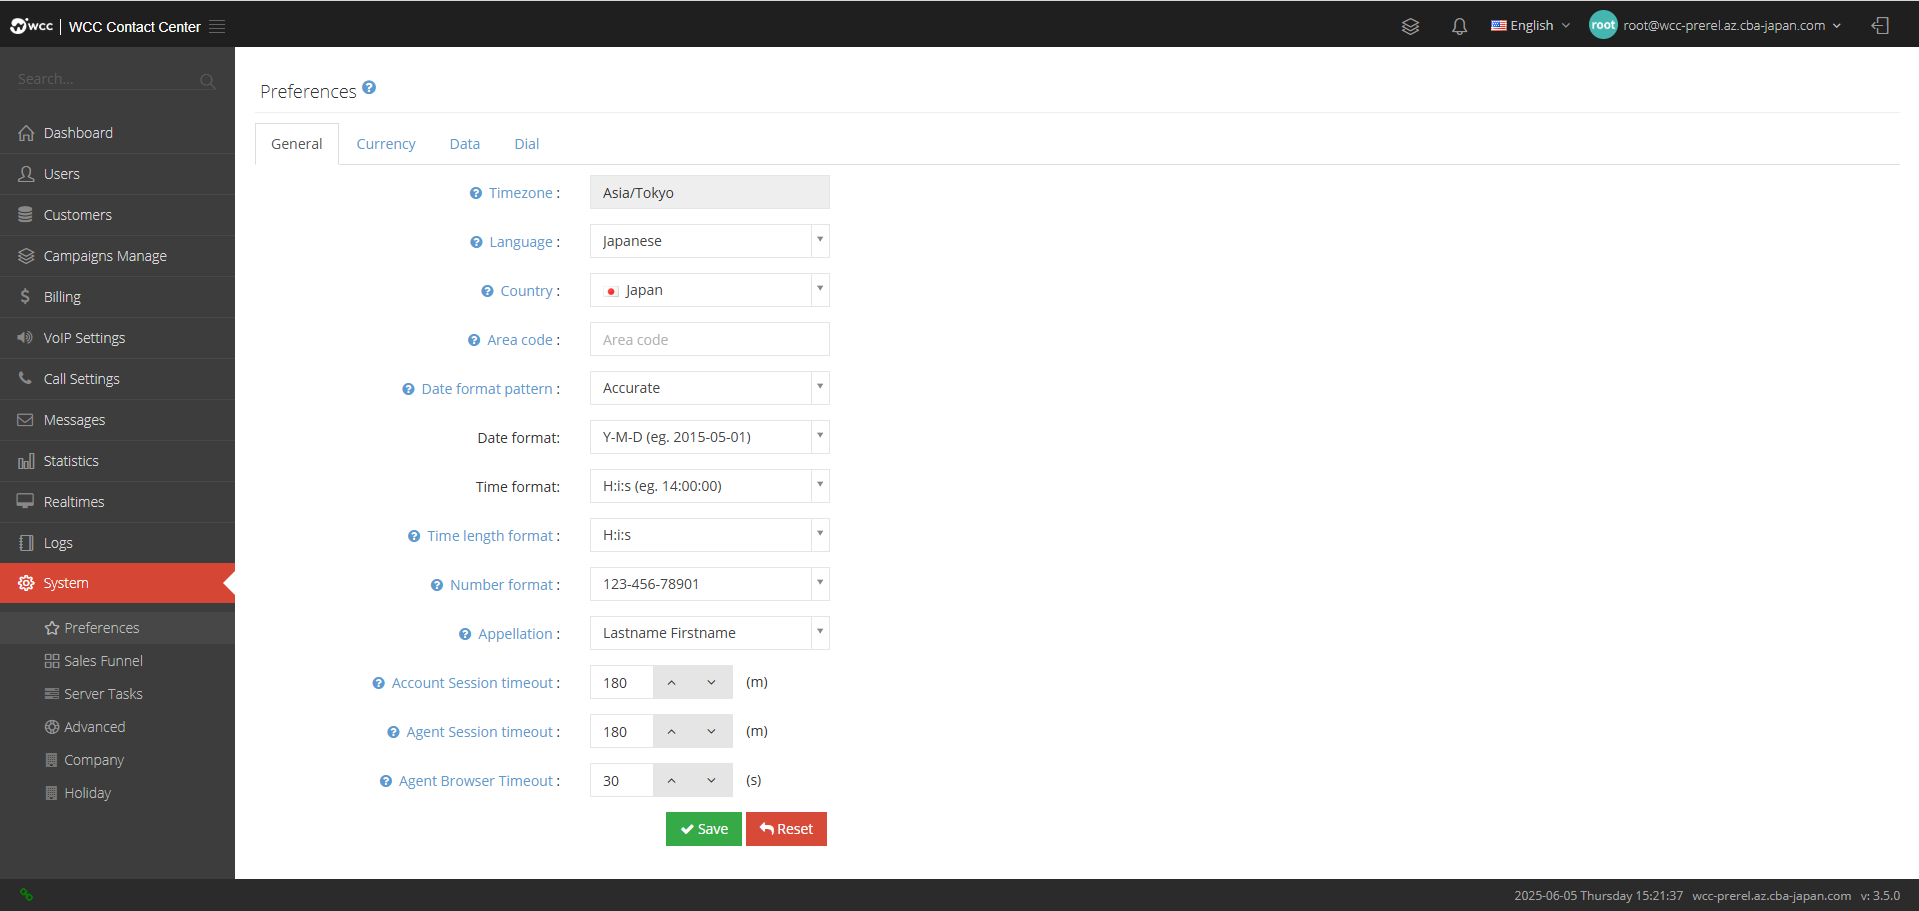Screen dimensions: 1919x911
Task: Click the hamburger menu icon next to WCC Contact Center
Action: click(217, 26)
